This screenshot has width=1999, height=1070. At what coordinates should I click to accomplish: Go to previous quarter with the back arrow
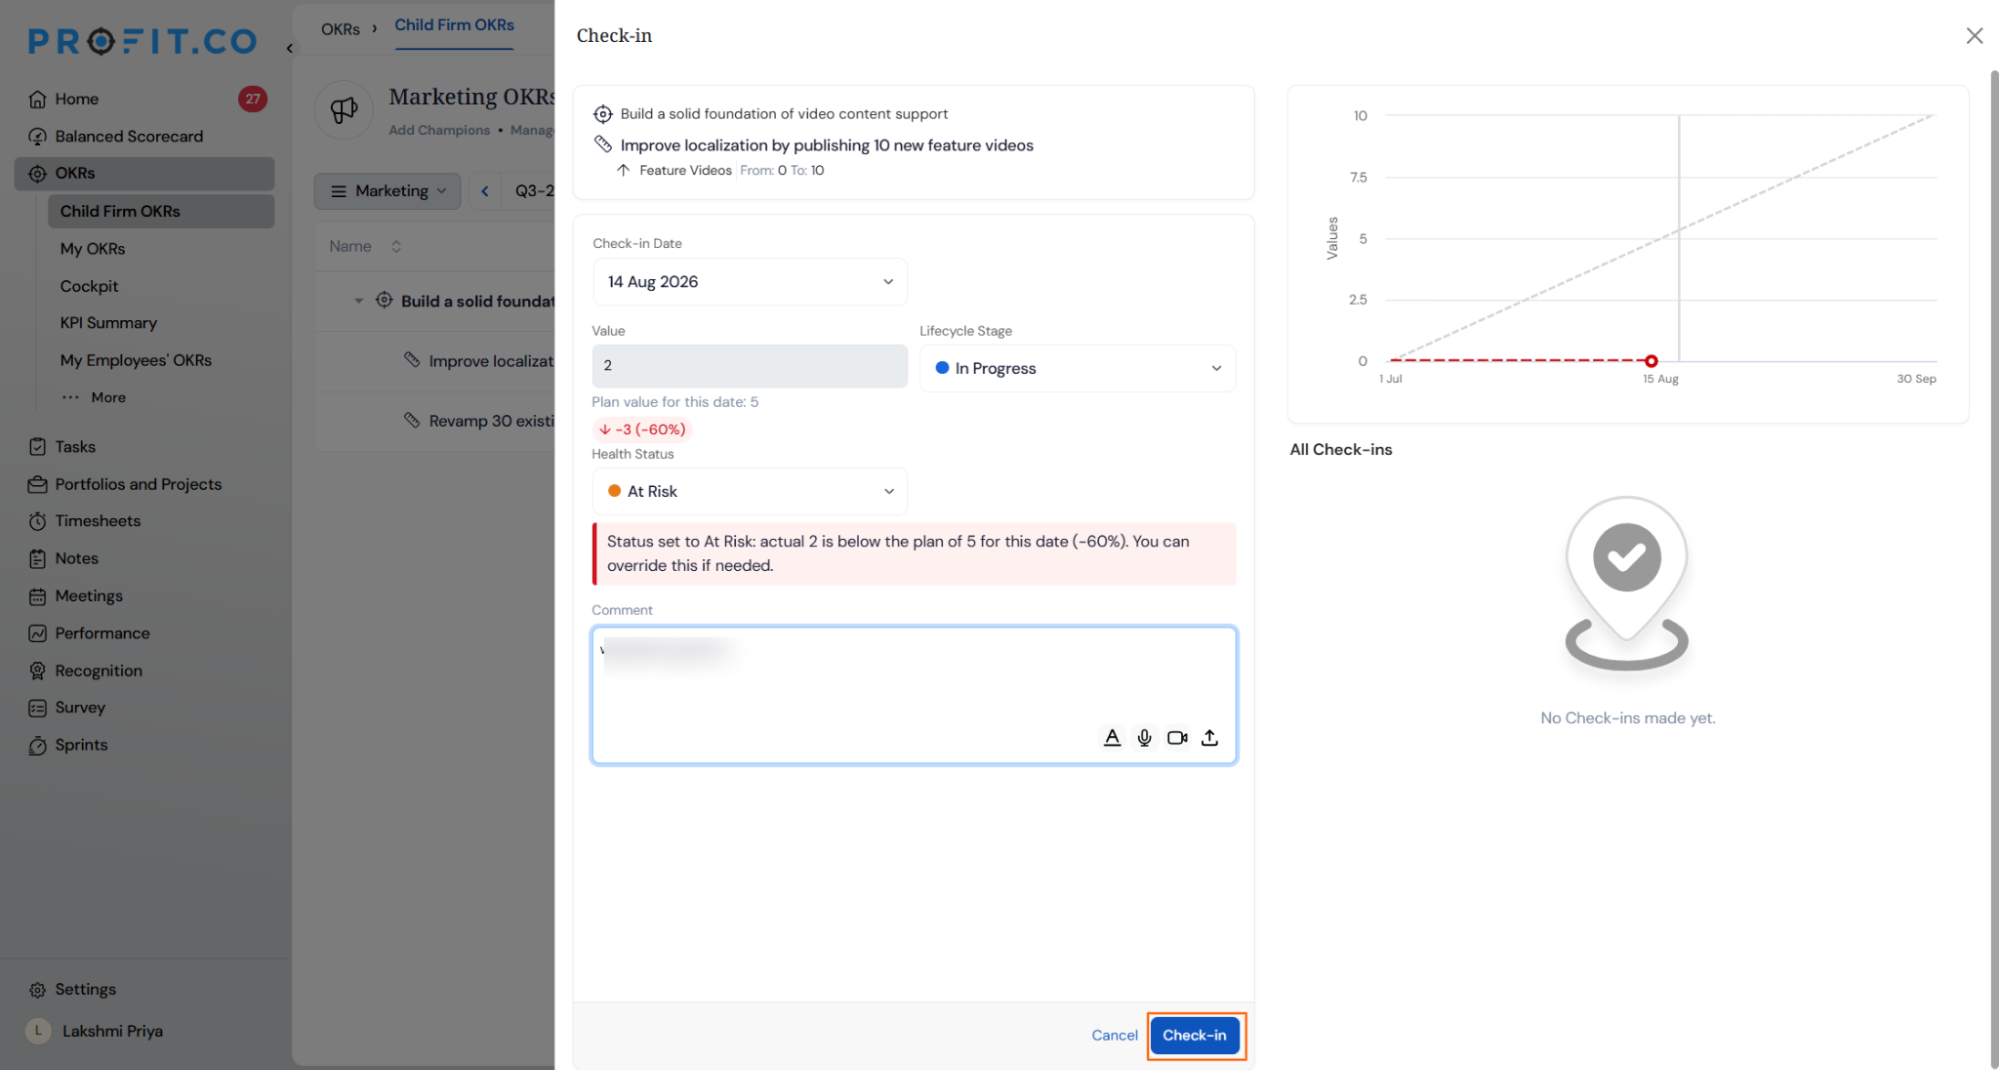pos(485,191)
